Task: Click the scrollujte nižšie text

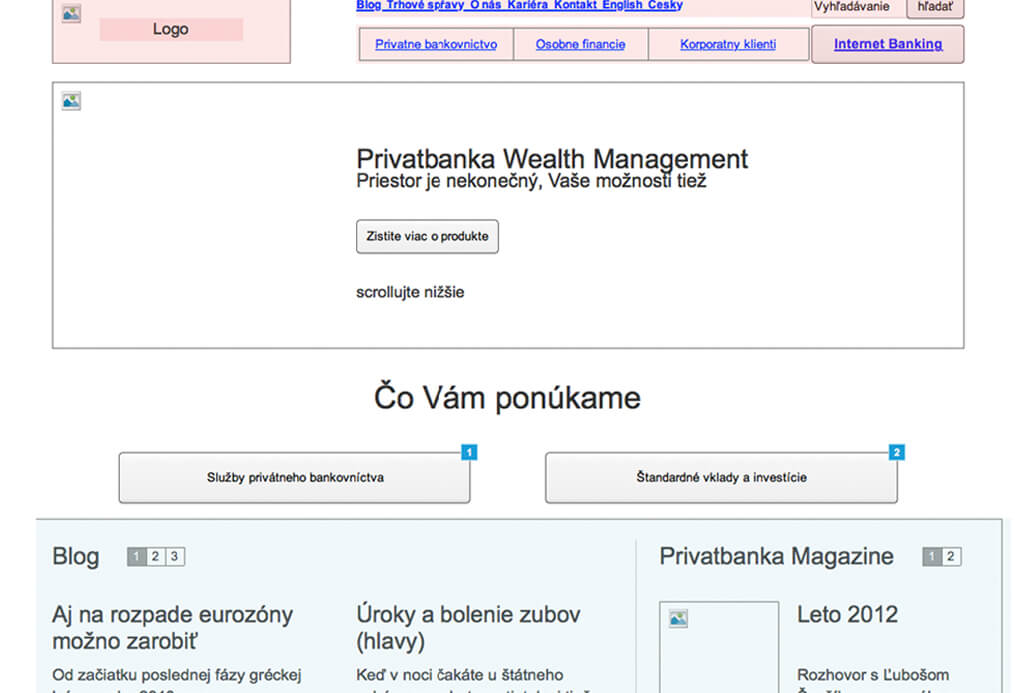Action: point(410,292)
